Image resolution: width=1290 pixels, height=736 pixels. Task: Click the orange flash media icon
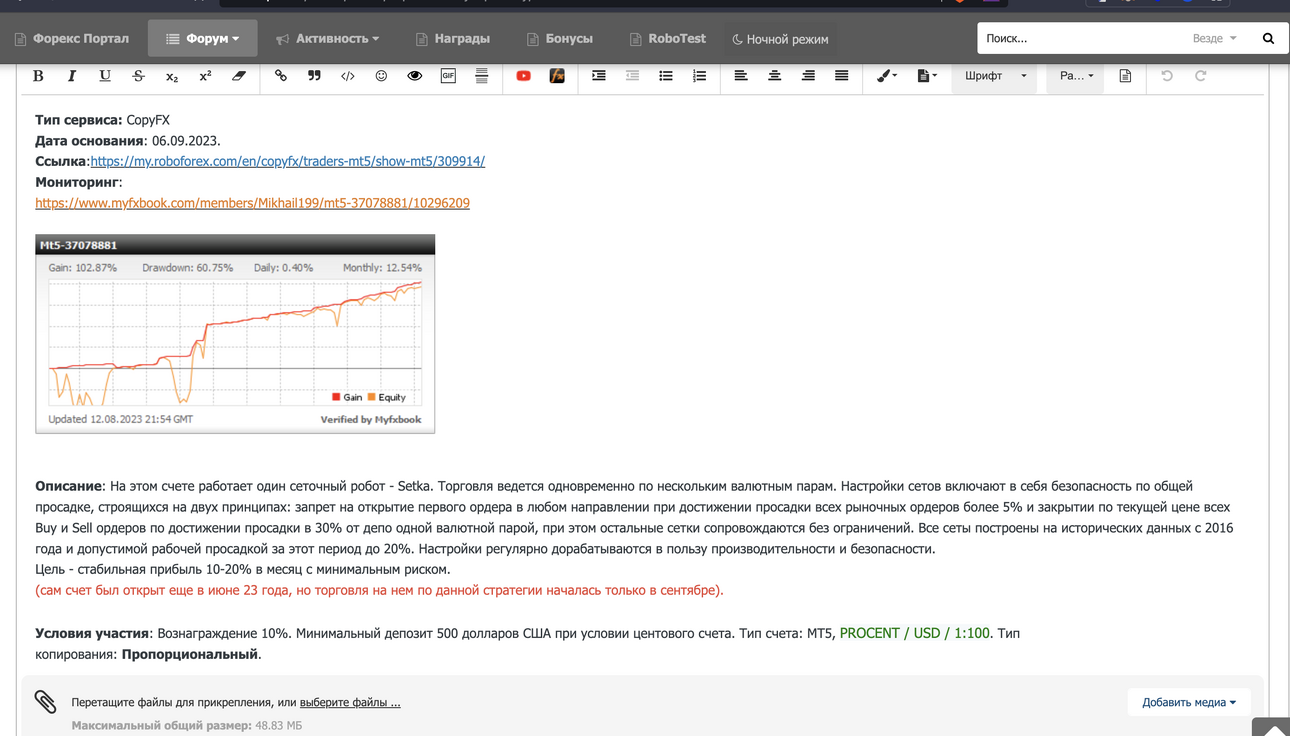click(x=557, y=76)
